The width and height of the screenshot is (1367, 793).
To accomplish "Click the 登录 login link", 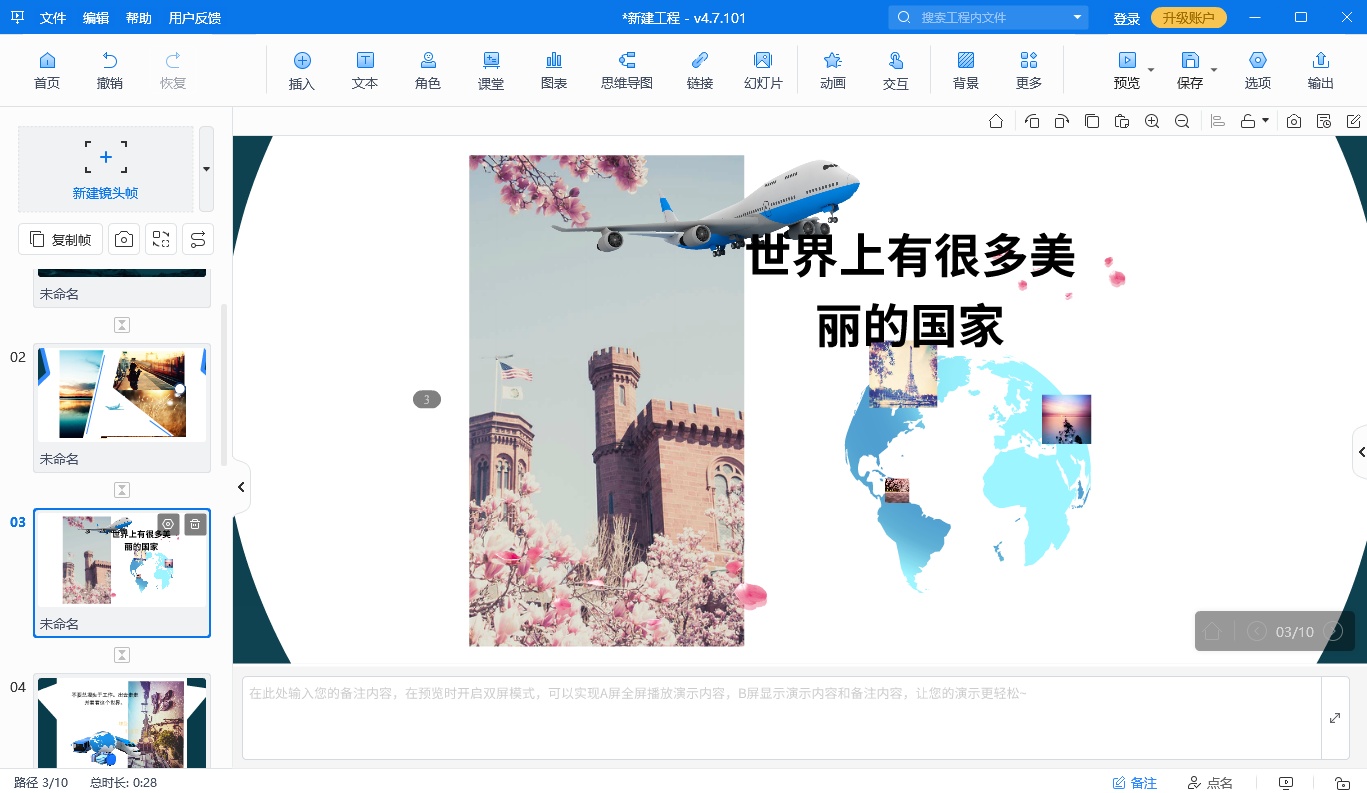I will point(1127,19).
